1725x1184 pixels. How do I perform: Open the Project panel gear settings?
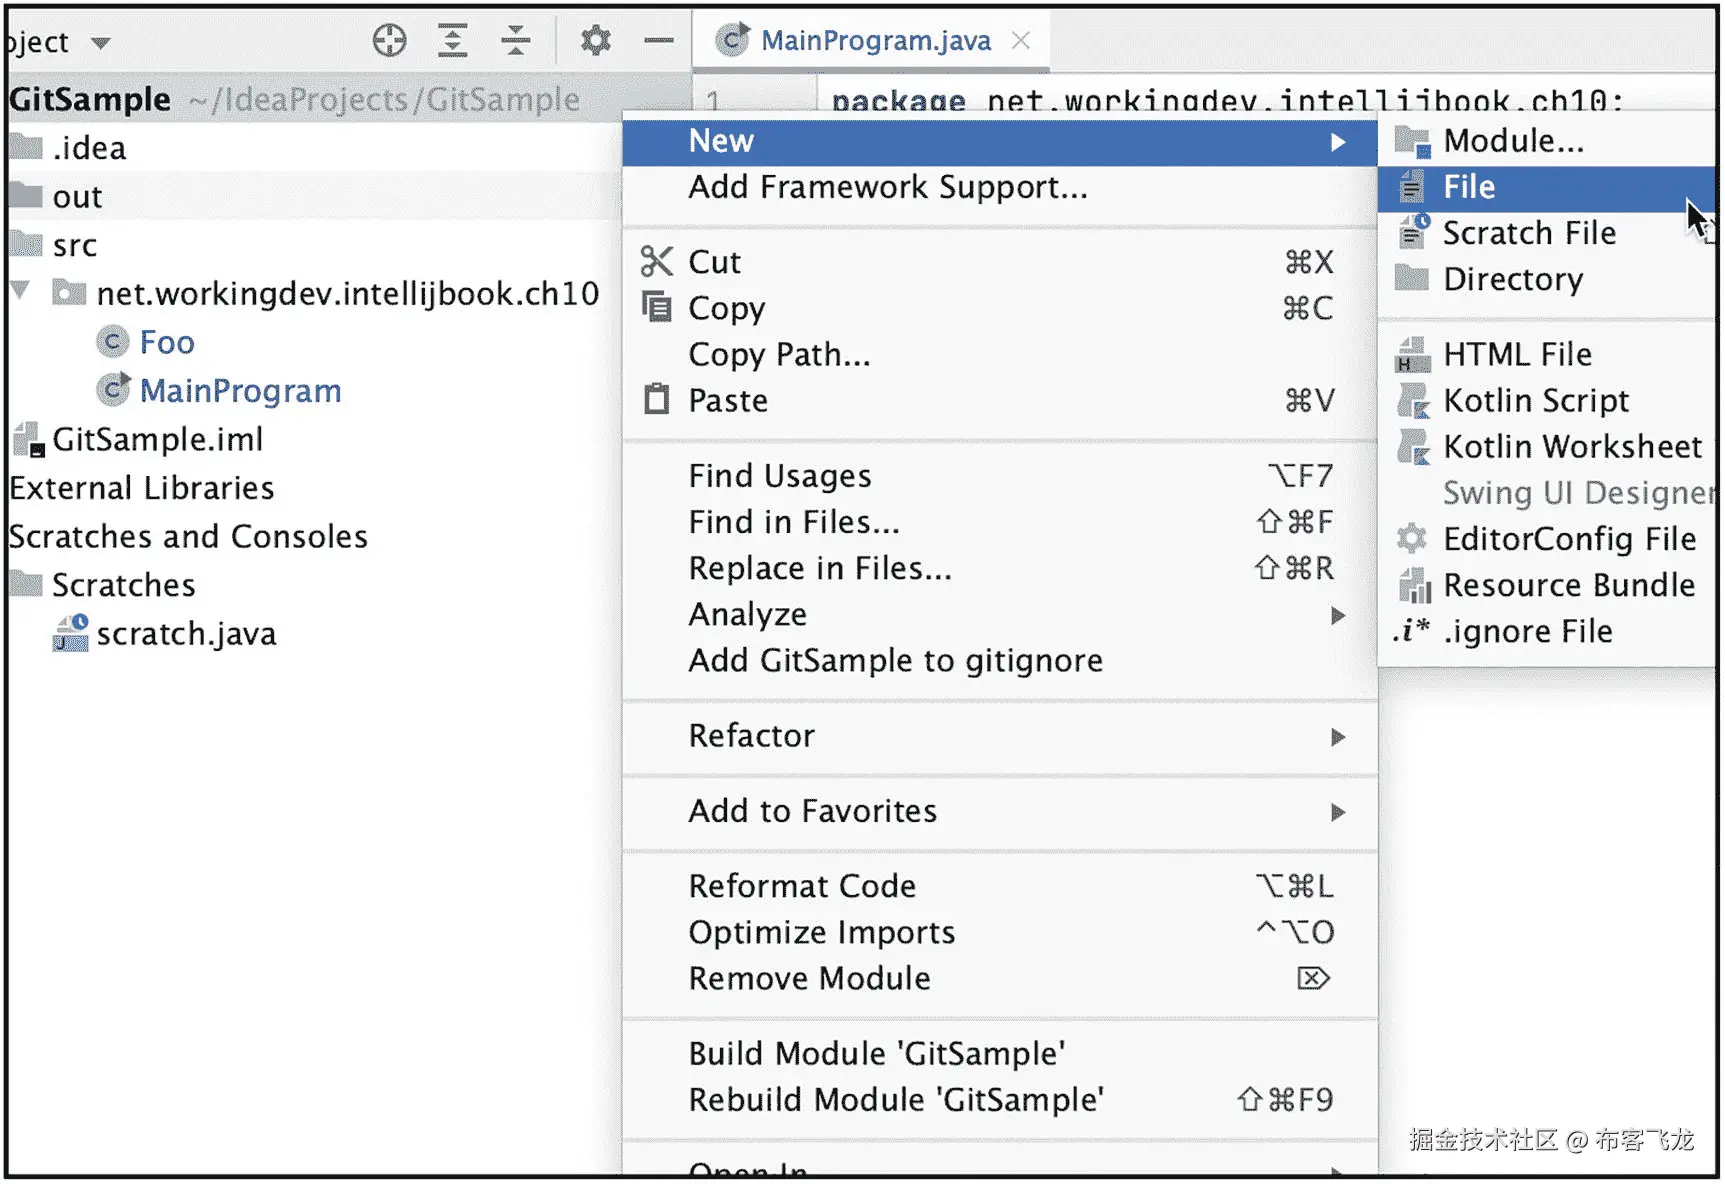(x=596, y=41)
